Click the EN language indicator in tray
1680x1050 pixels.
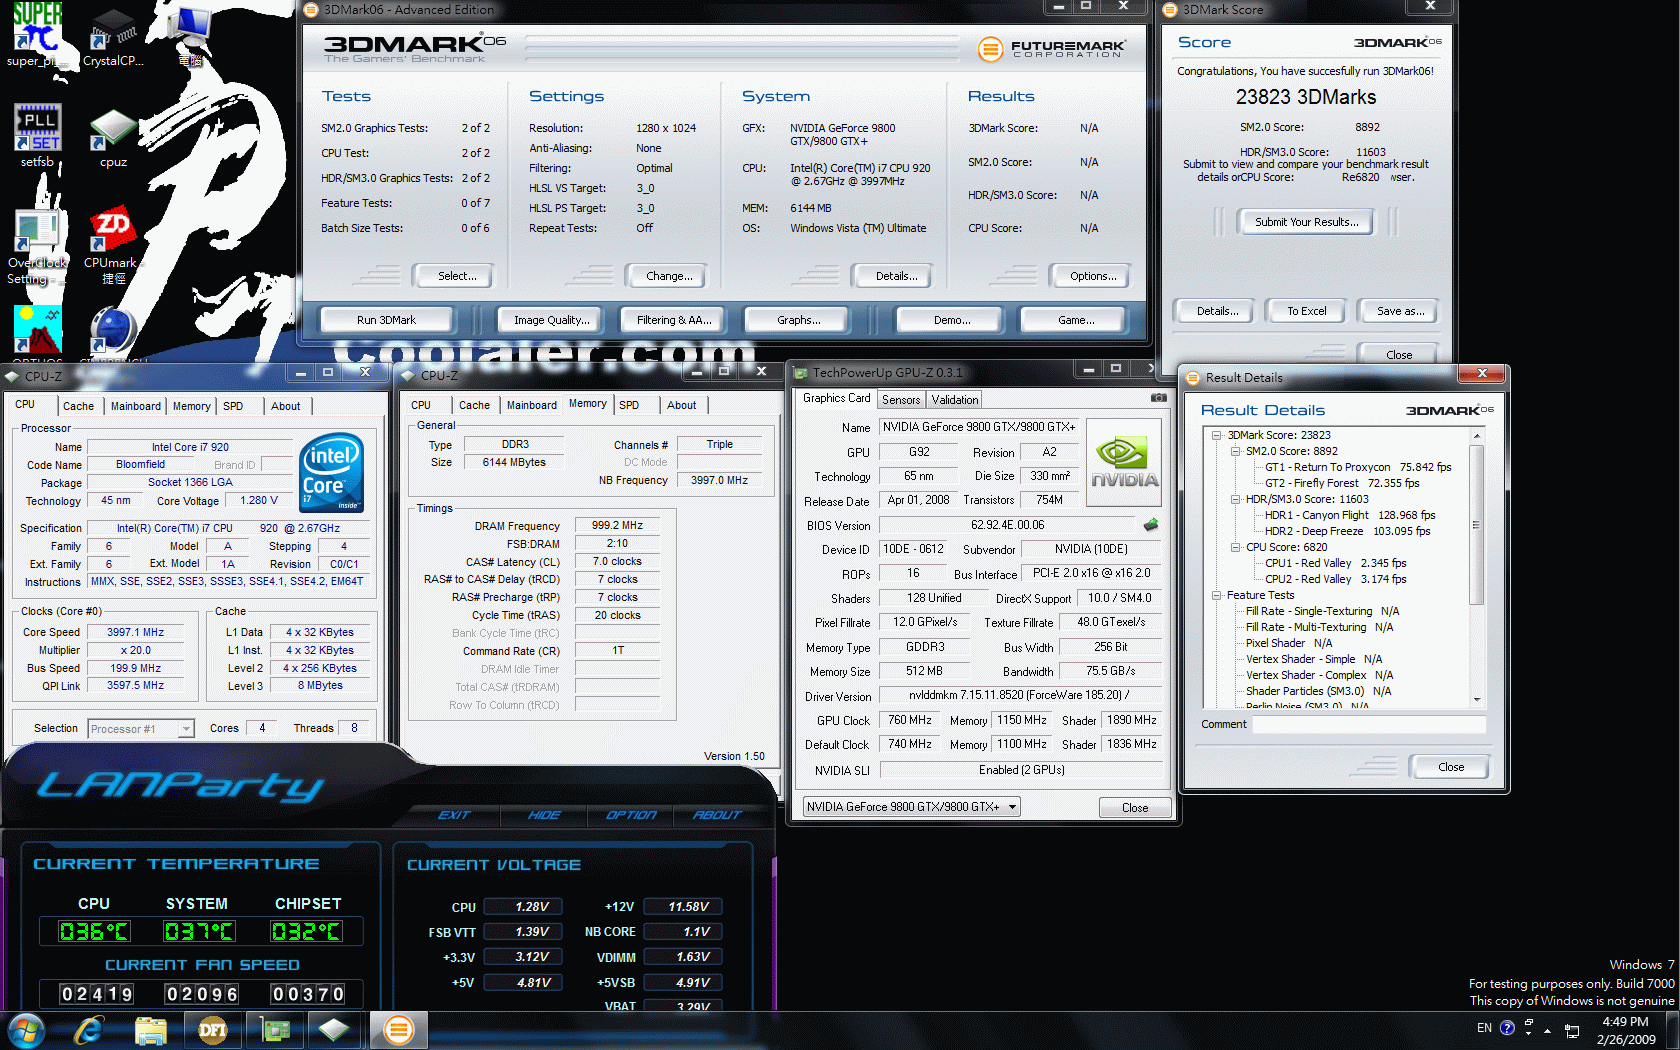point(1484,1028)
